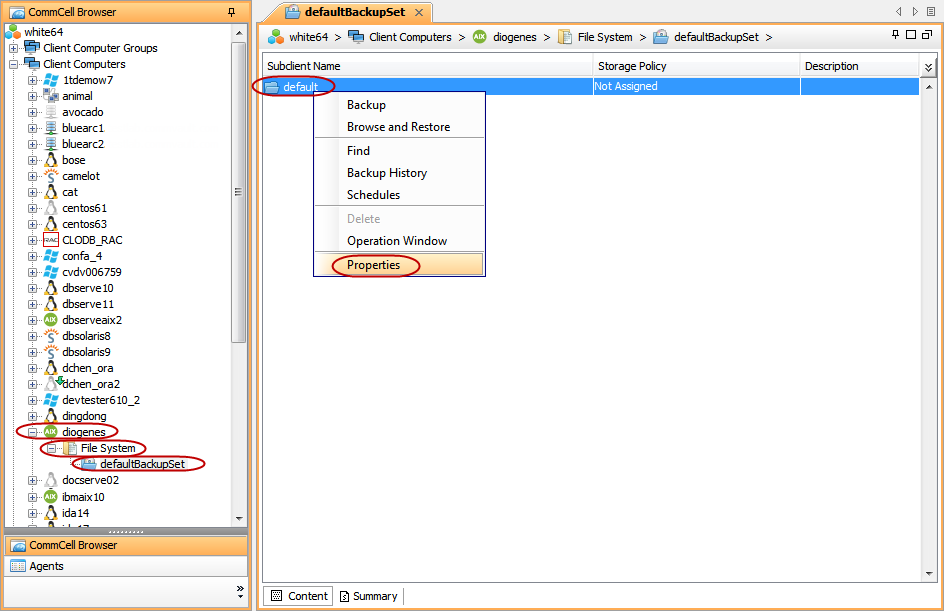
Task: Click the ibmaix10 AIX icon
Action: point(51,497)
